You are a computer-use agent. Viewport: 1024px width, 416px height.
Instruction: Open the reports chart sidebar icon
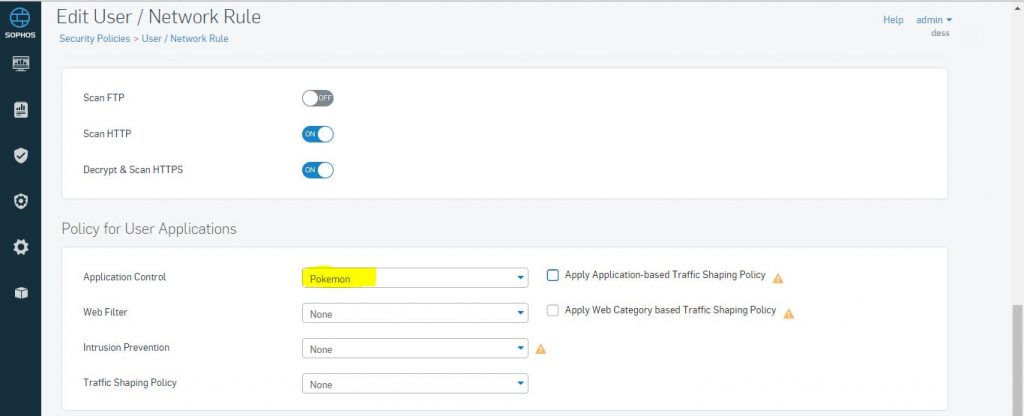(21, 110)
